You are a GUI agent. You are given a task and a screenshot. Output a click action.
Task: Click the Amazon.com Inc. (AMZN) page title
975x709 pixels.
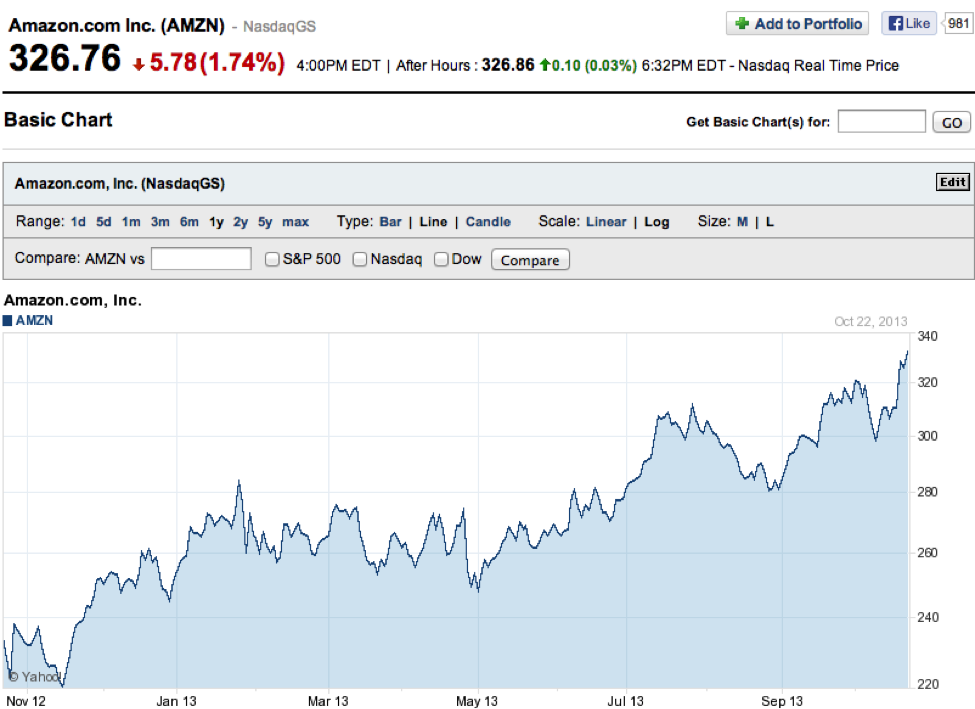pos(116,25)
